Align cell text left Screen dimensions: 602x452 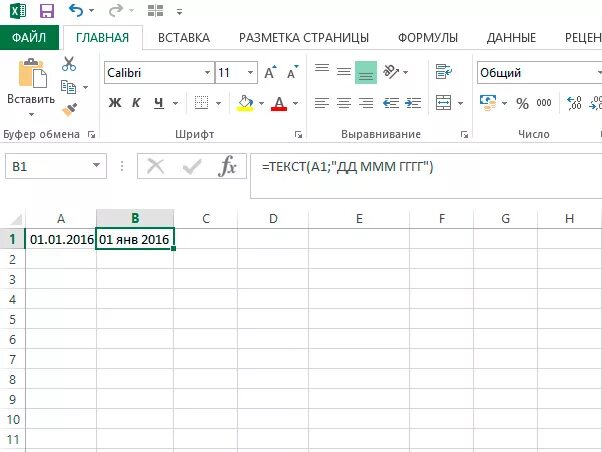pyautogui.click(x=322, y=103)
